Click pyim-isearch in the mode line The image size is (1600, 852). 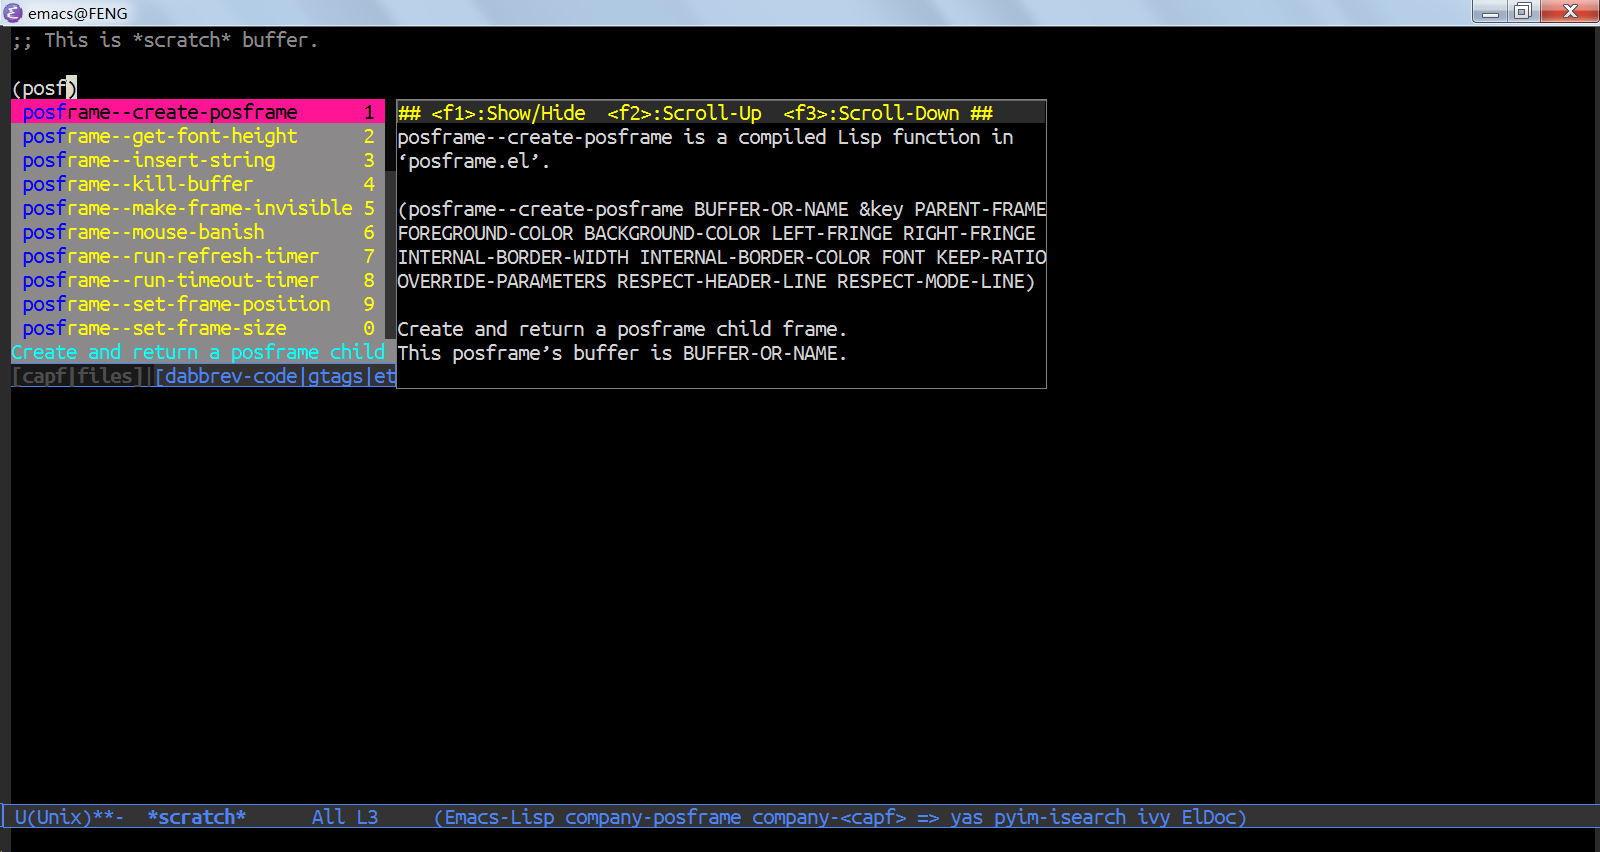tap(1060, 817)
